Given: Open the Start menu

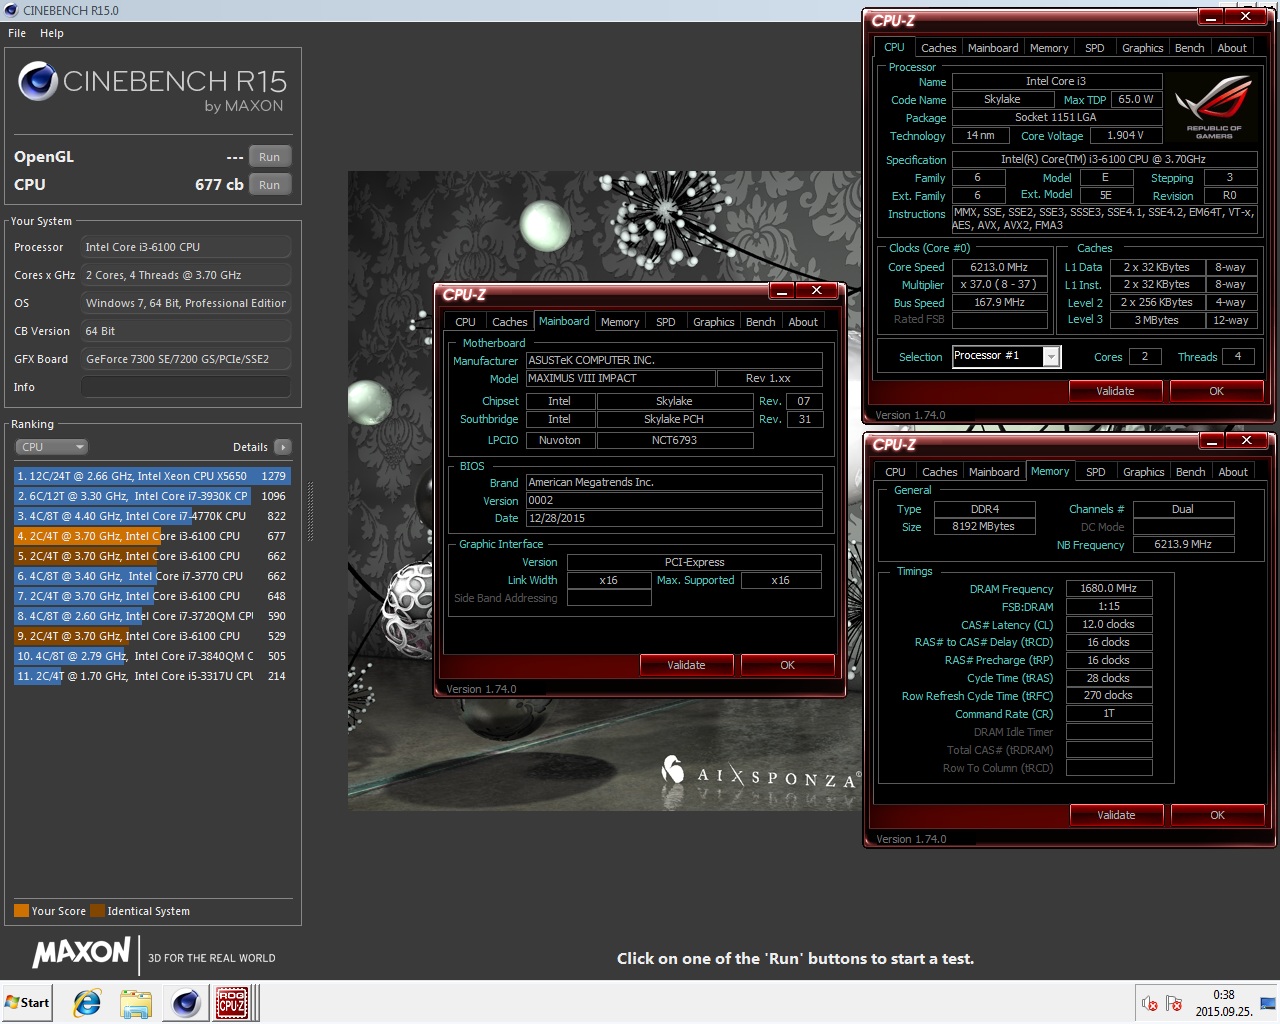Looking at the screenshot, I should coord(28,1003).
